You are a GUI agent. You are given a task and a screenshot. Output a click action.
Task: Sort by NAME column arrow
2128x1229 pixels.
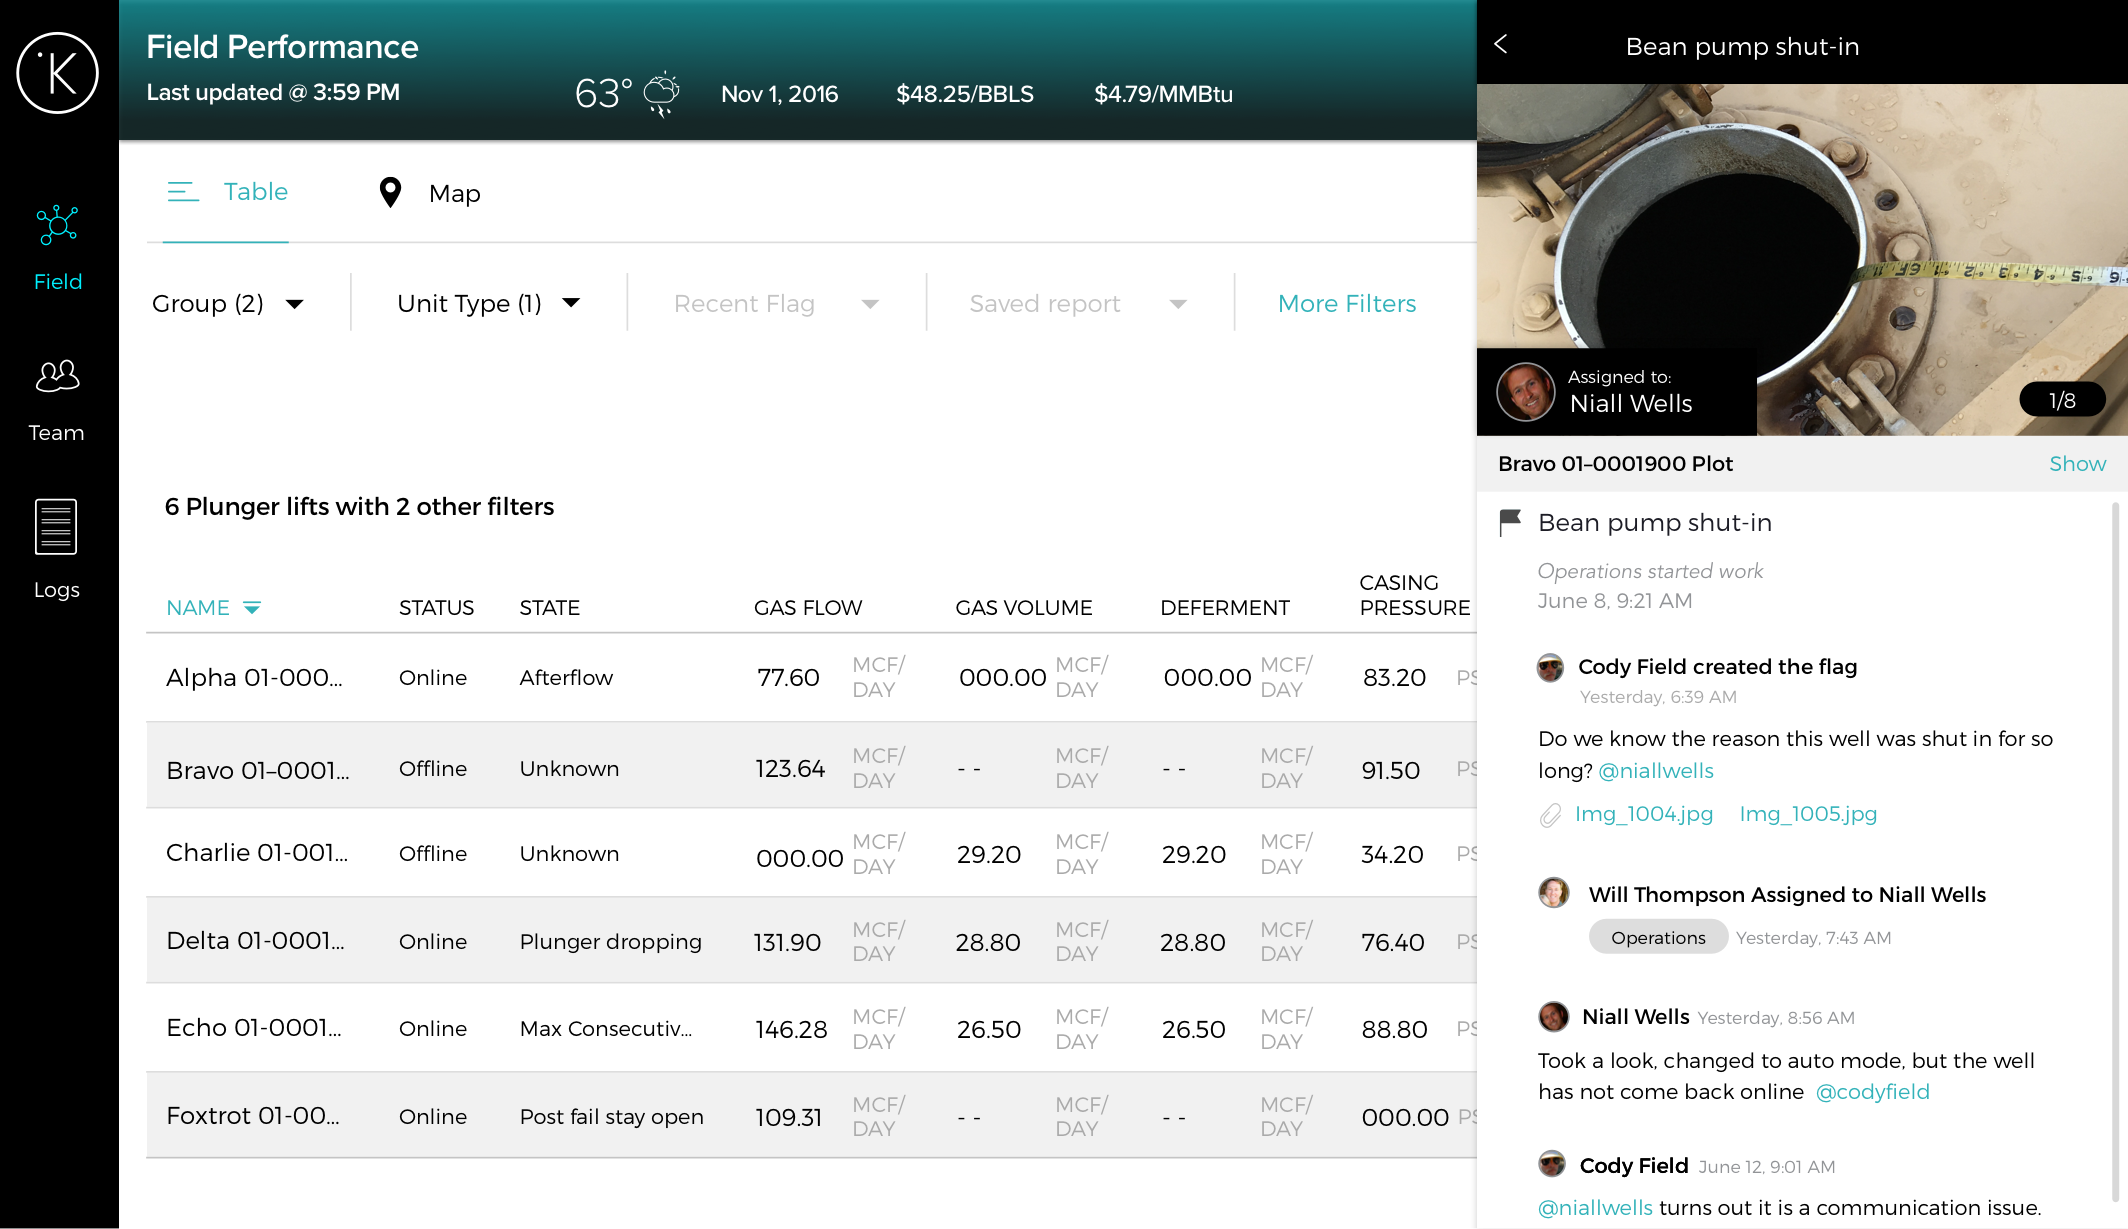252,608
